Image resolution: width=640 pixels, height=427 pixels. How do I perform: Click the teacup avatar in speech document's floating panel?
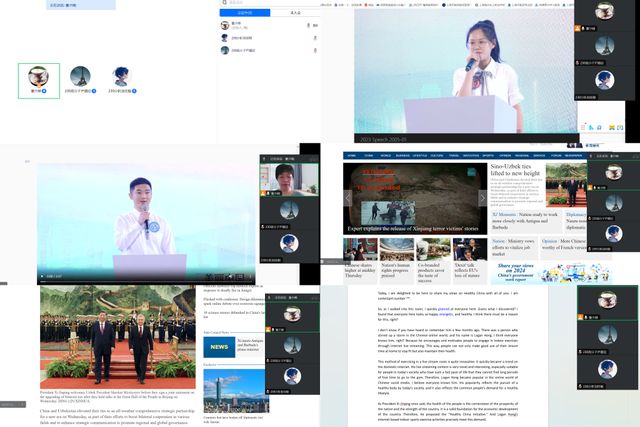607,300
